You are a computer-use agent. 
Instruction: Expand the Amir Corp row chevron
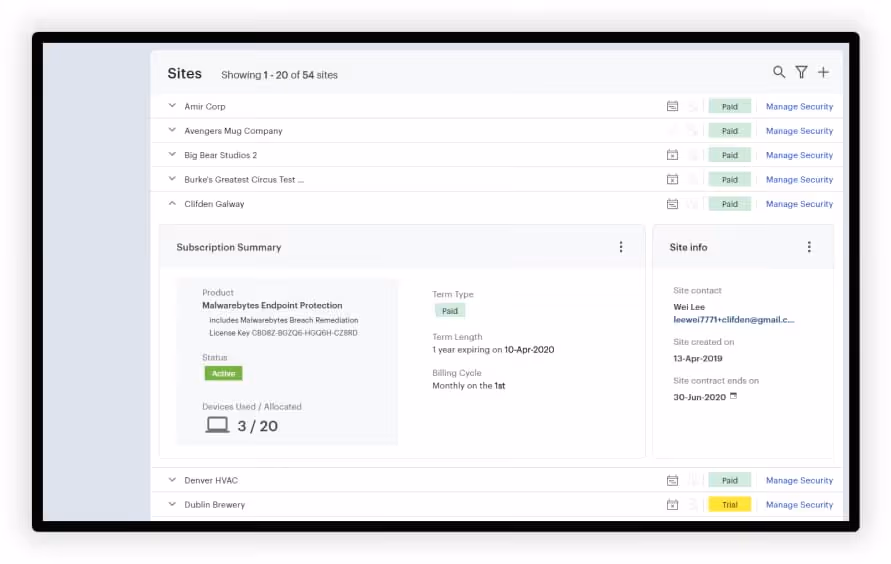pyautogui.click(x=172, y=106)
